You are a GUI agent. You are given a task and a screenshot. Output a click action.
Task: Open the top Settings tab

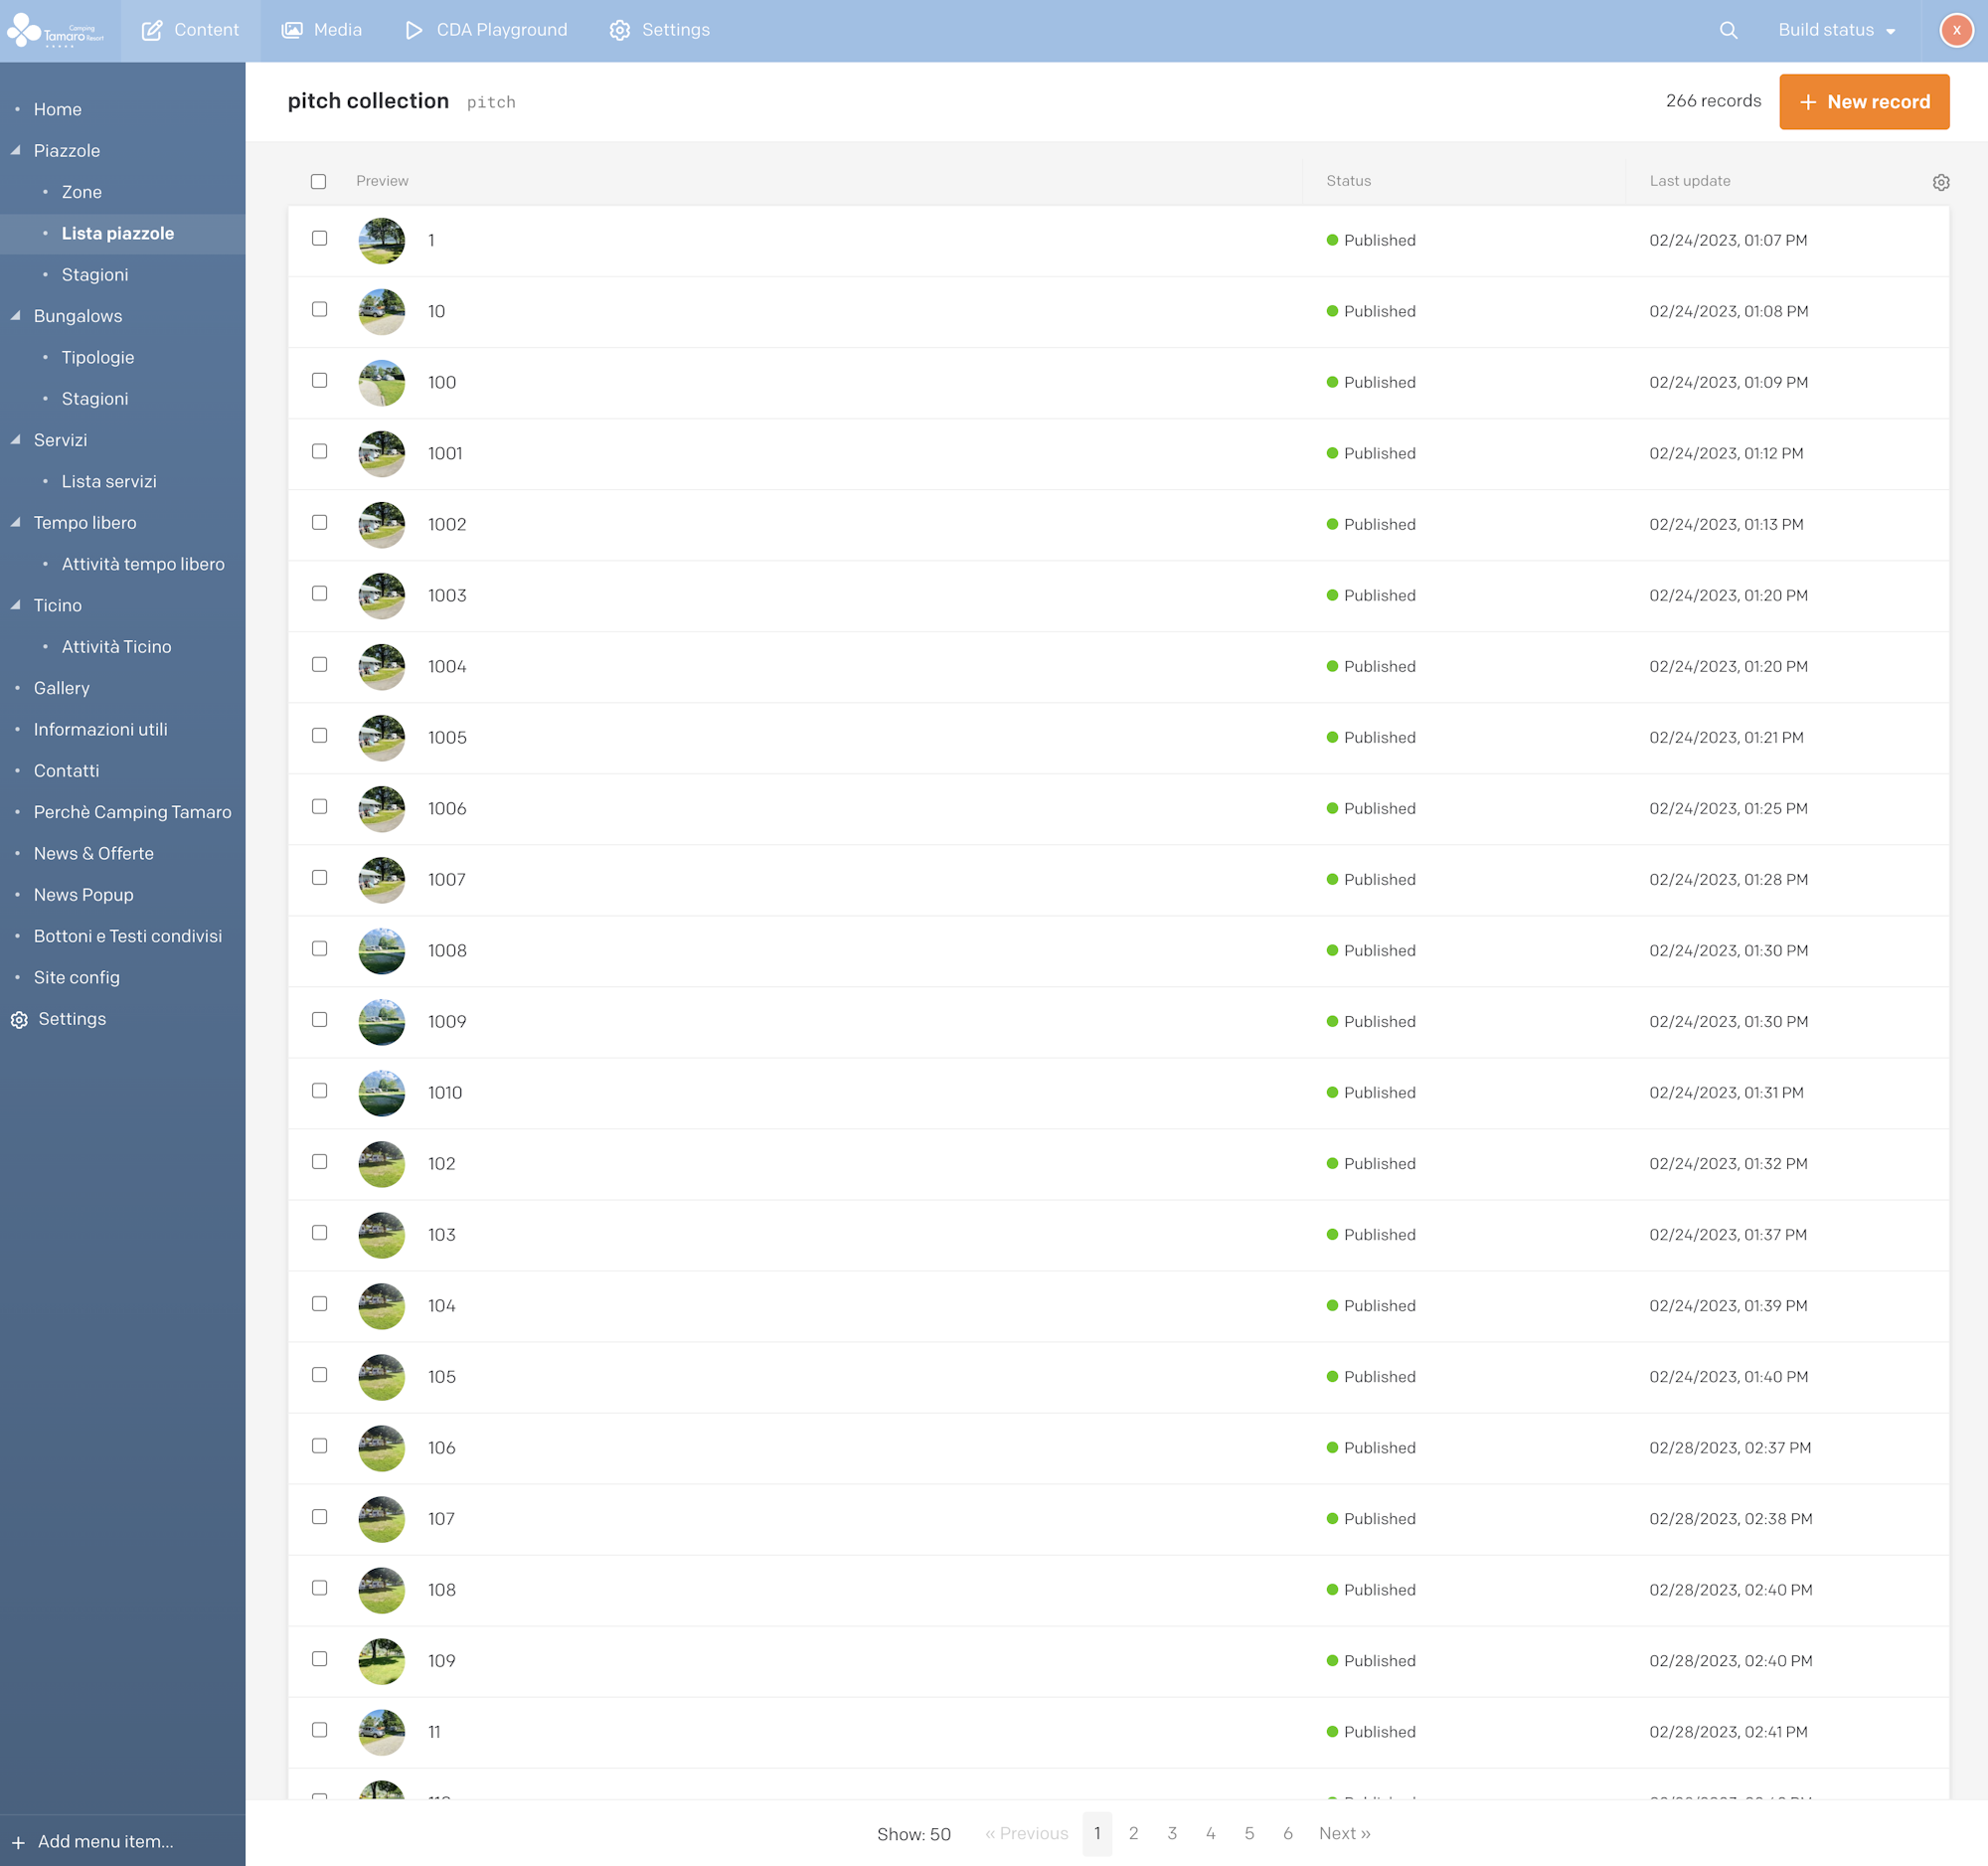coord(659,30)
